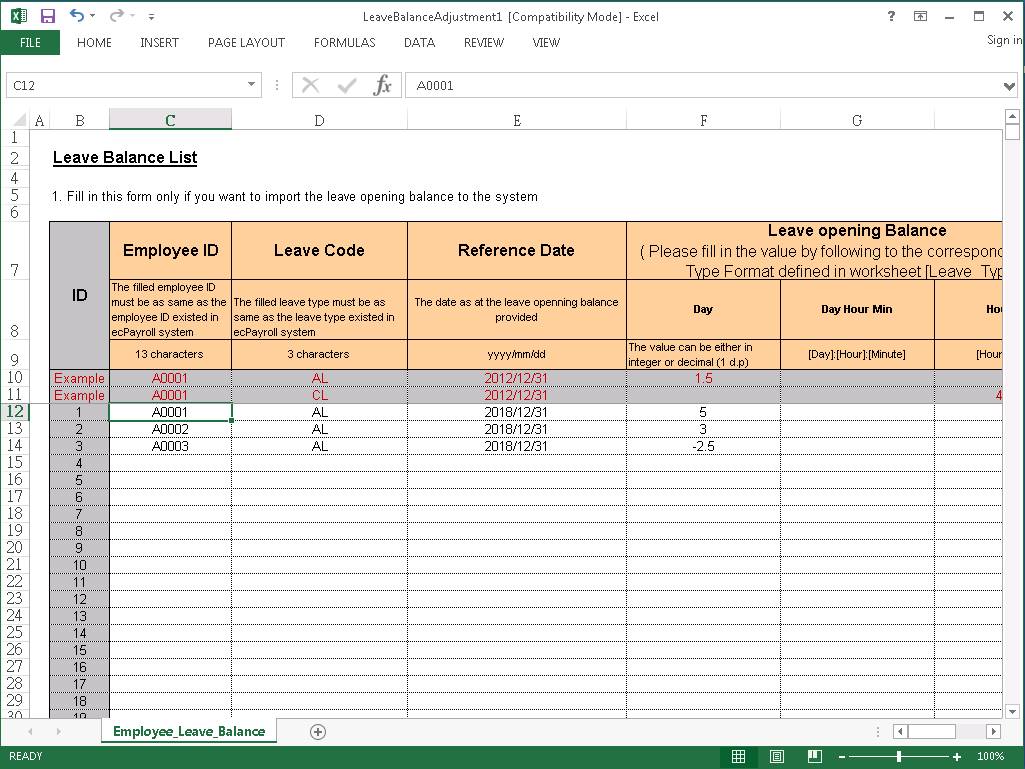Click the Excel application icon in title bar
This screenshot has height=769, width=1025.
point(20,16)
